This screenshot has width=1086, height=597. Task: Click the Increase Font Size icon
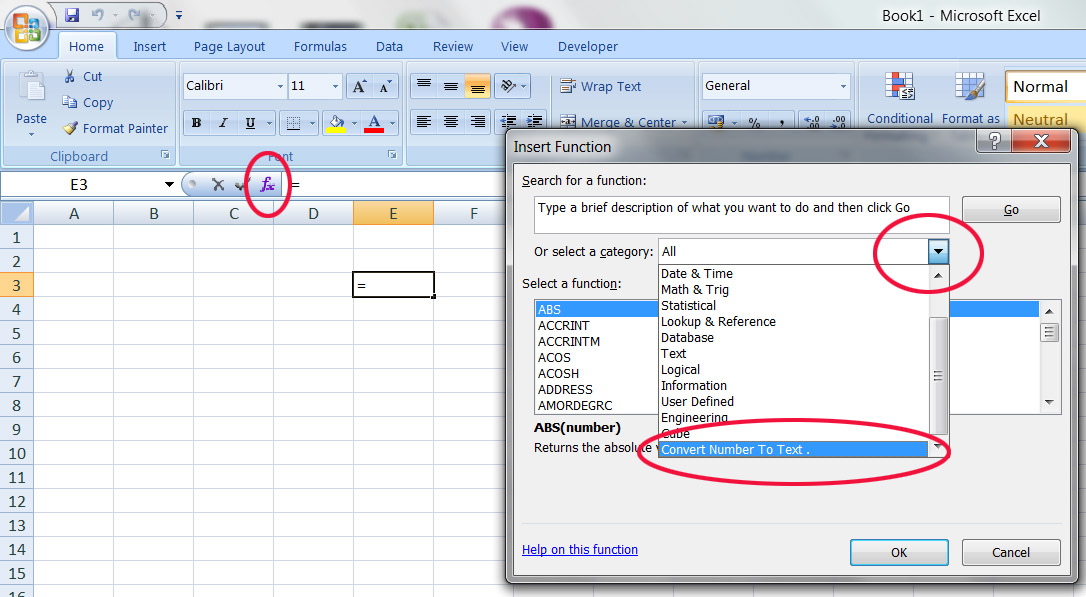(359, 87)
